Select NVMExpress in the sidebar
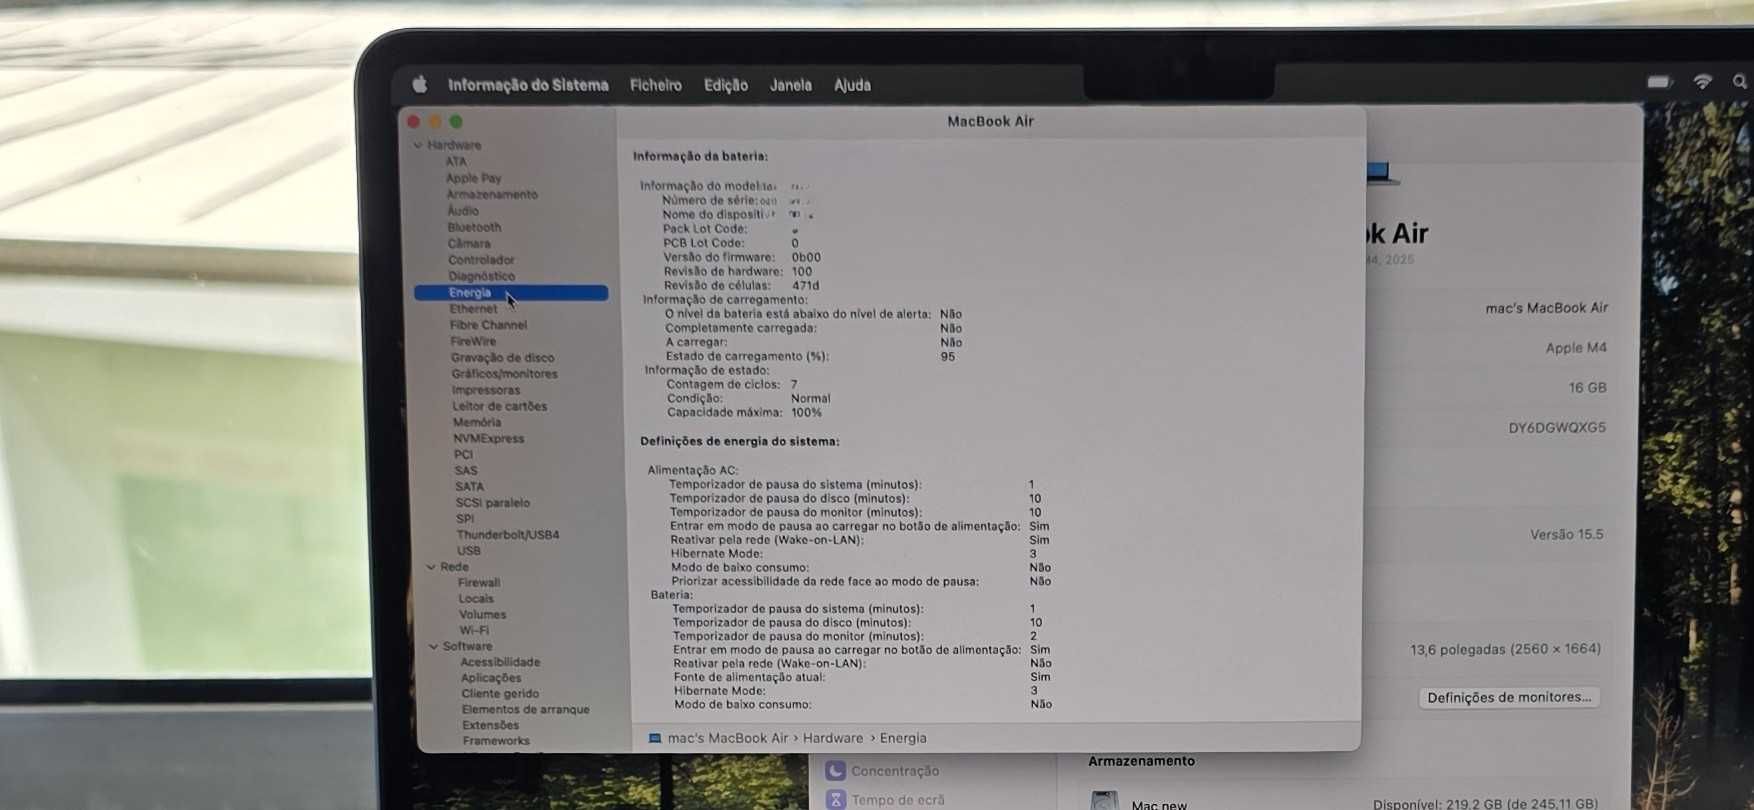Viewport: 1754px width, 810px height. [x=488, y=438]
